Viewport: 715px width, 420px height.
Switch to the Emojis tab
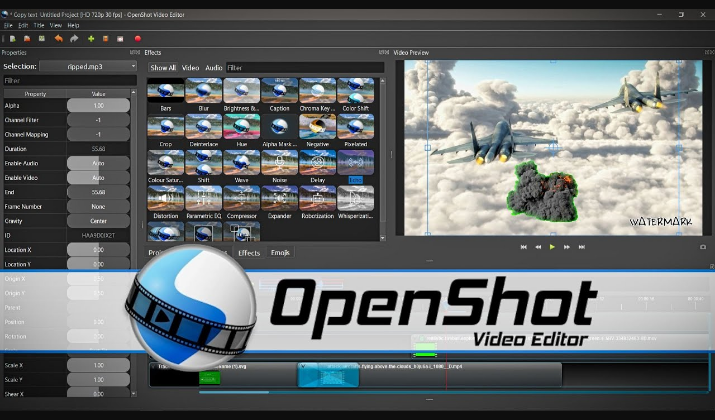tap(280, 253)
